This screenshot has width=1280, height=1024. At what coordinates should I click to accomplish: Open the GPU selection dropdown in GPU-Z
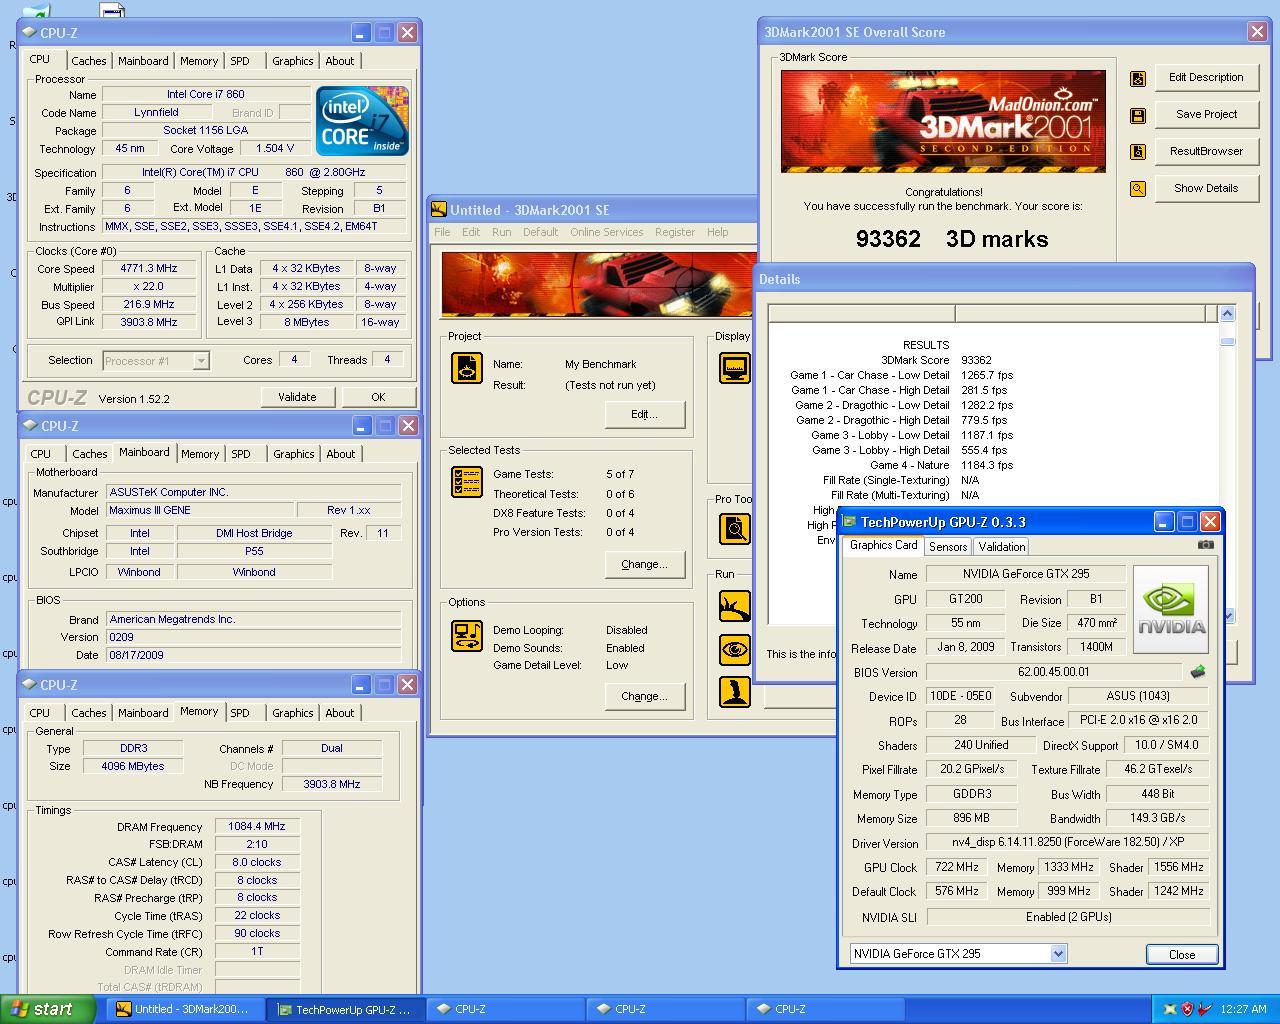click(x=1058, y=954)
